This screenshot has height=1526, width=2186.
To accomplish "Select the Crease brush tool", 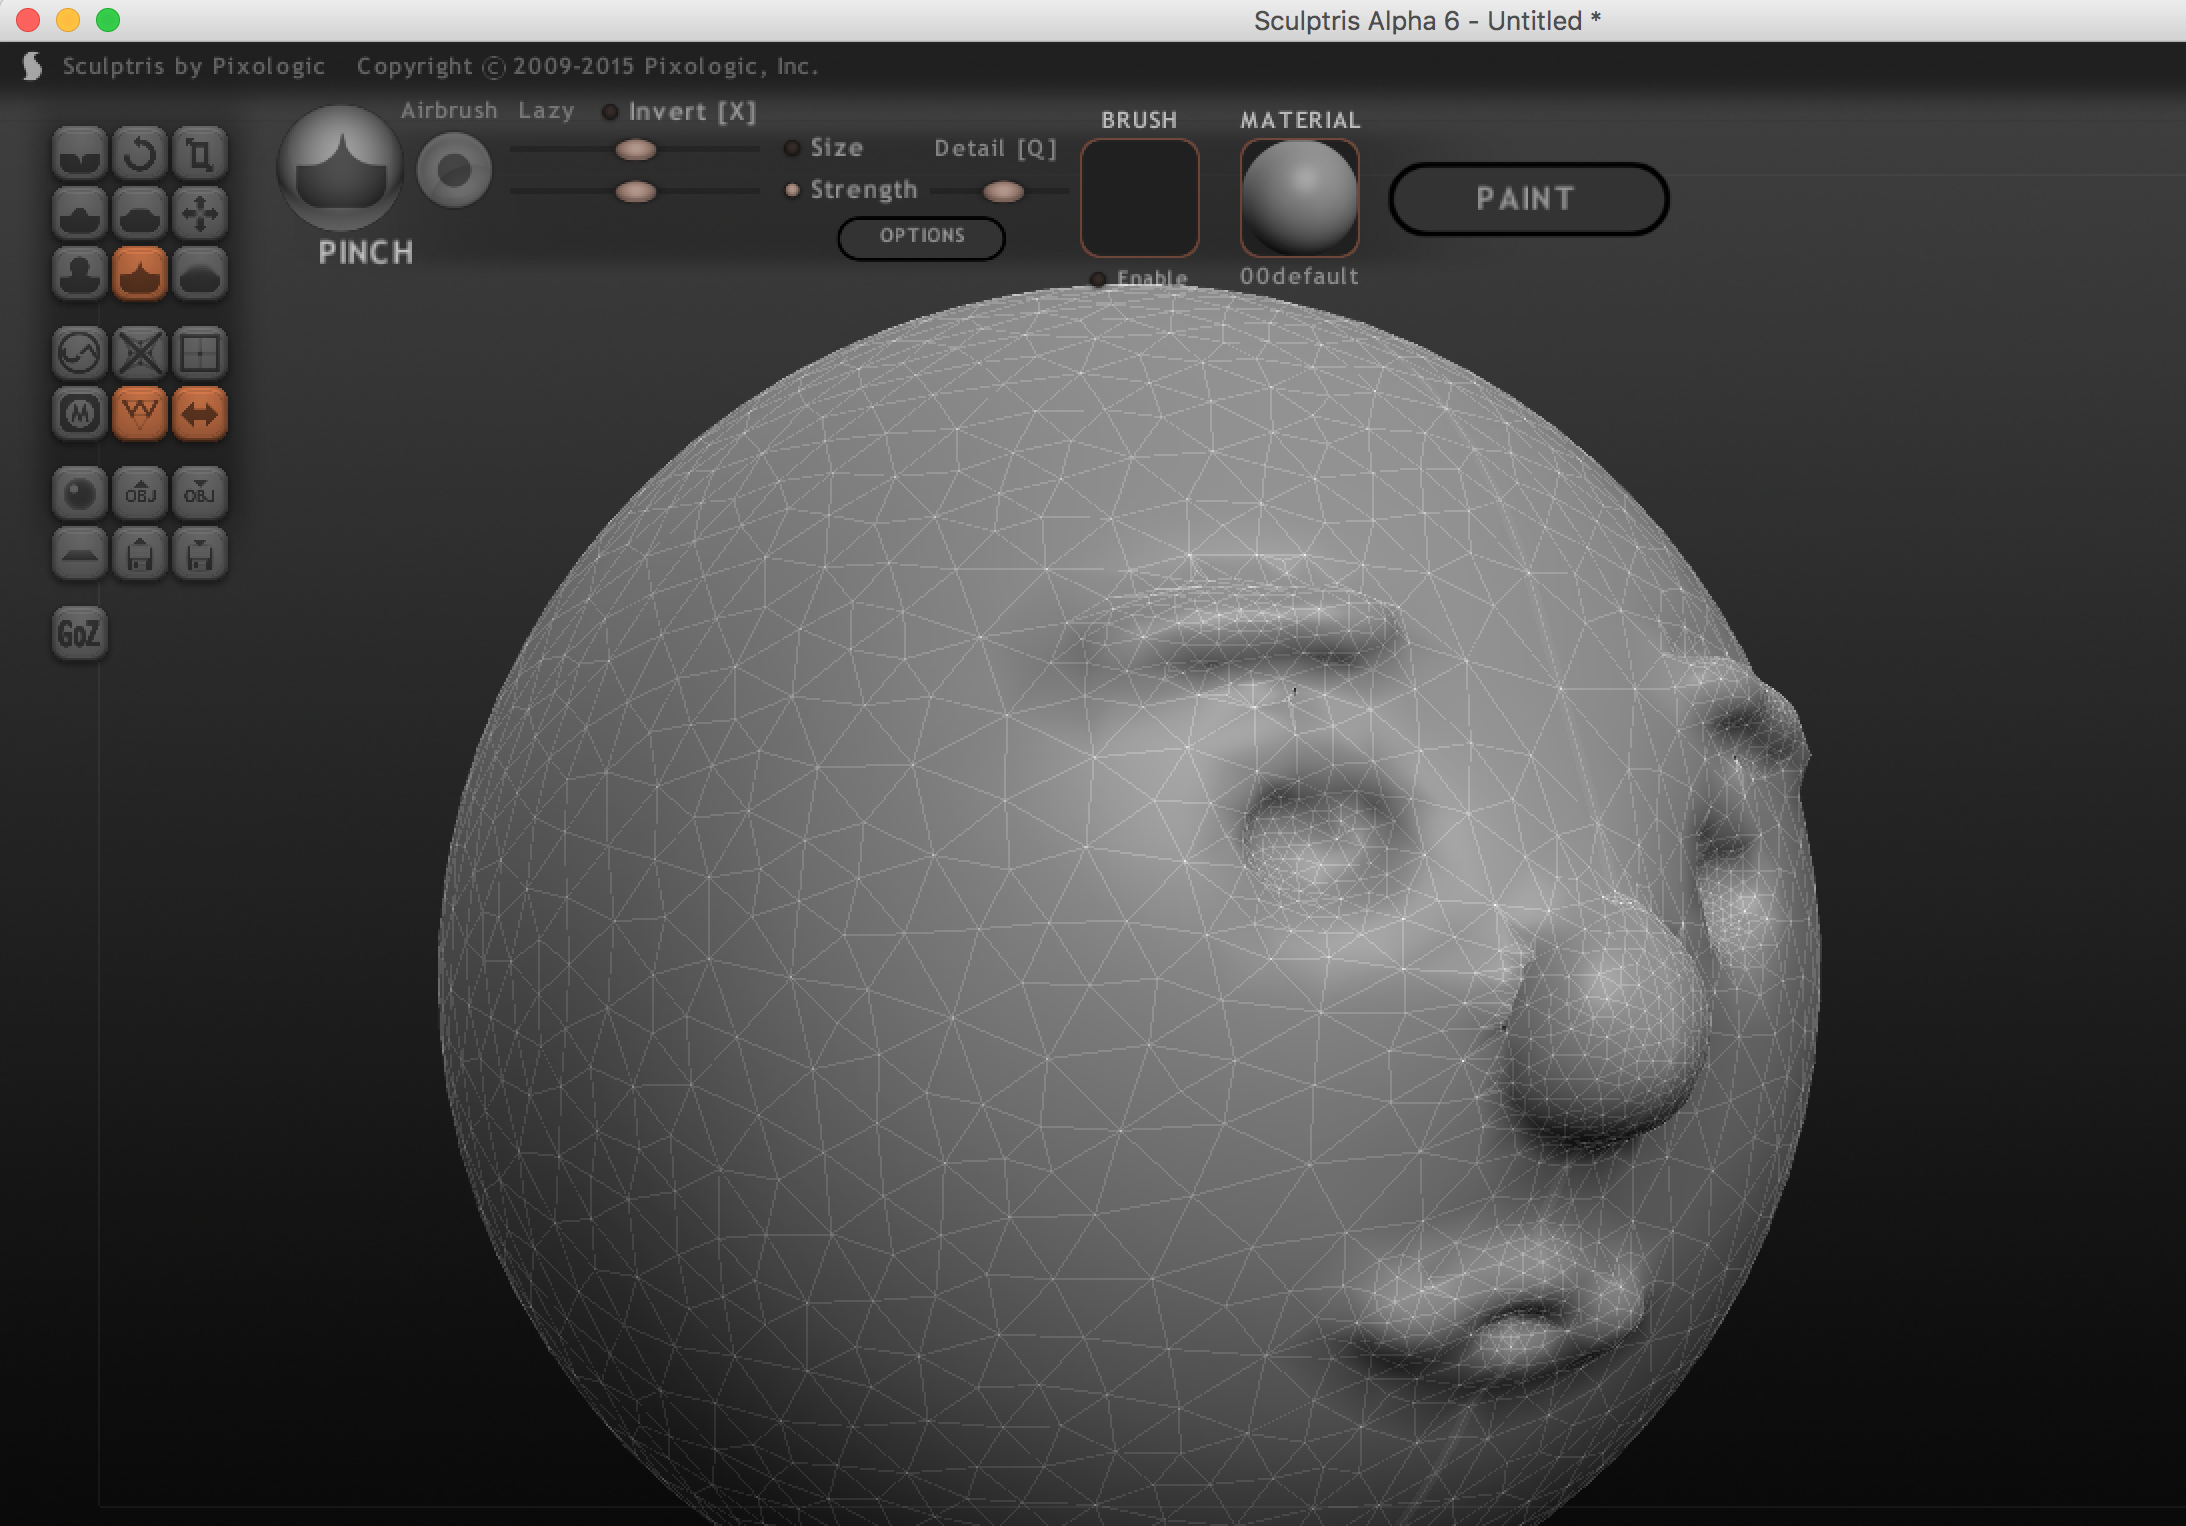I will (x=80, y=154).
